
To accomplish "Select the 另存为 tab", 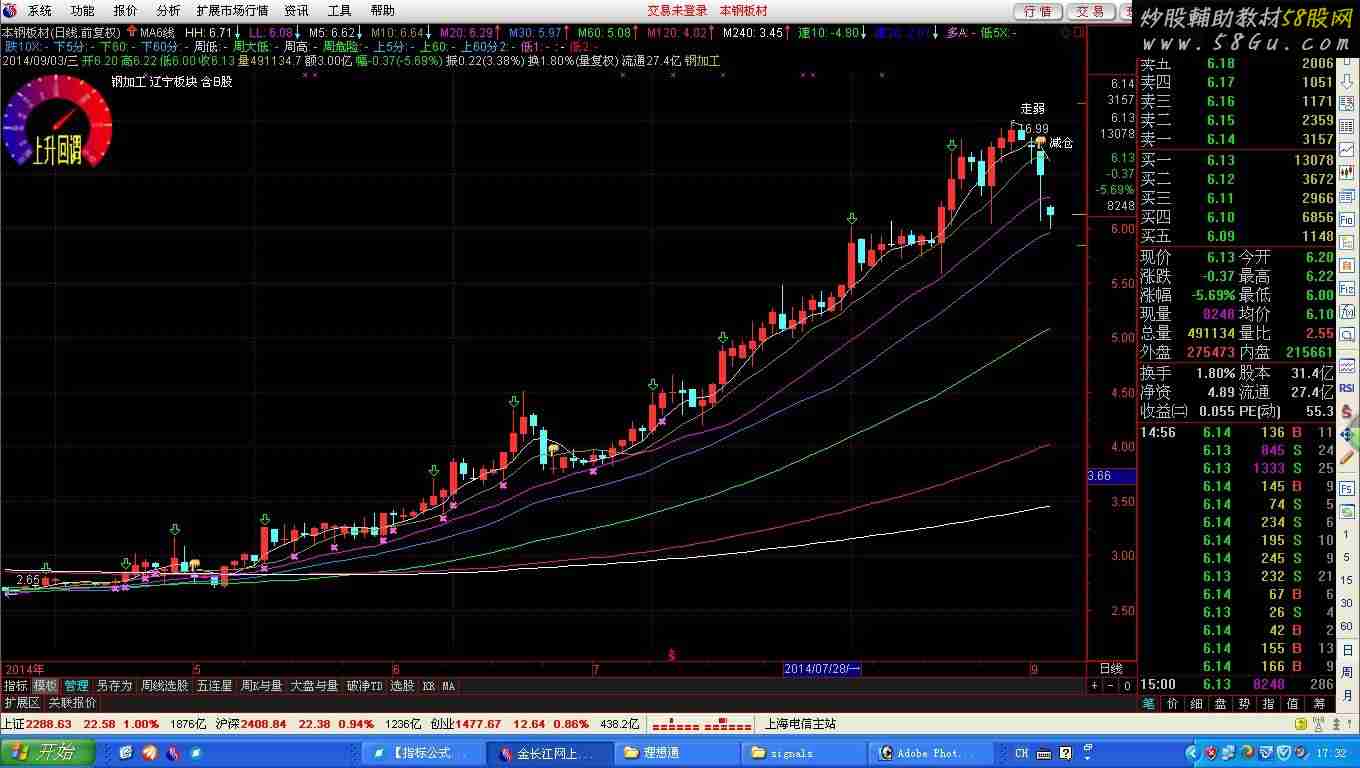I will tap(114, 686).
